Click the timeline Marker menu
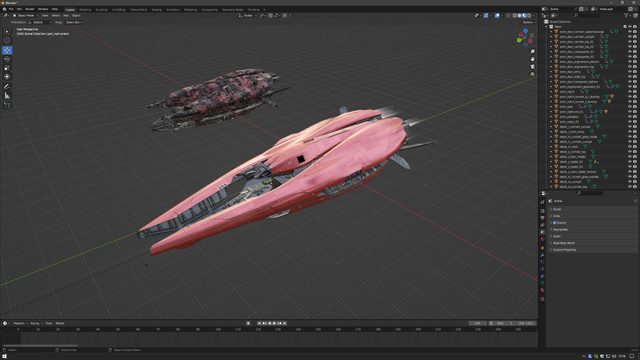Screen dimensions: 640x360 pyautogui.click(x=60, y=323)
